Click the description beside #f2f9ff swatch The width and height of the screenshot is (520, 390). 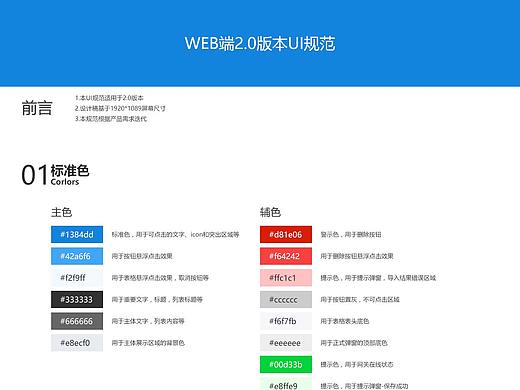(160, 278)
